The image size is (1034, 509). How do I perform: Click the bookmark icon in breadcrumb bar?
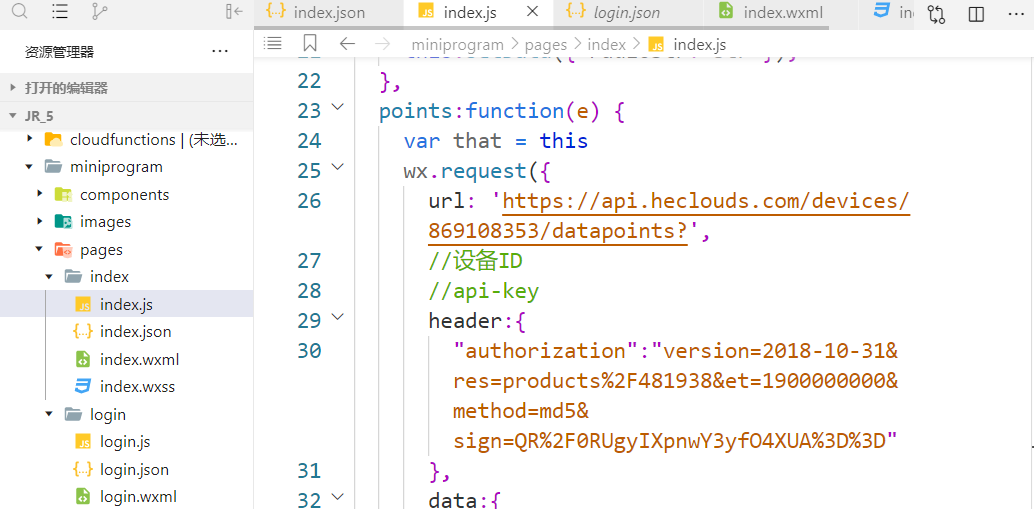(310, 44)
